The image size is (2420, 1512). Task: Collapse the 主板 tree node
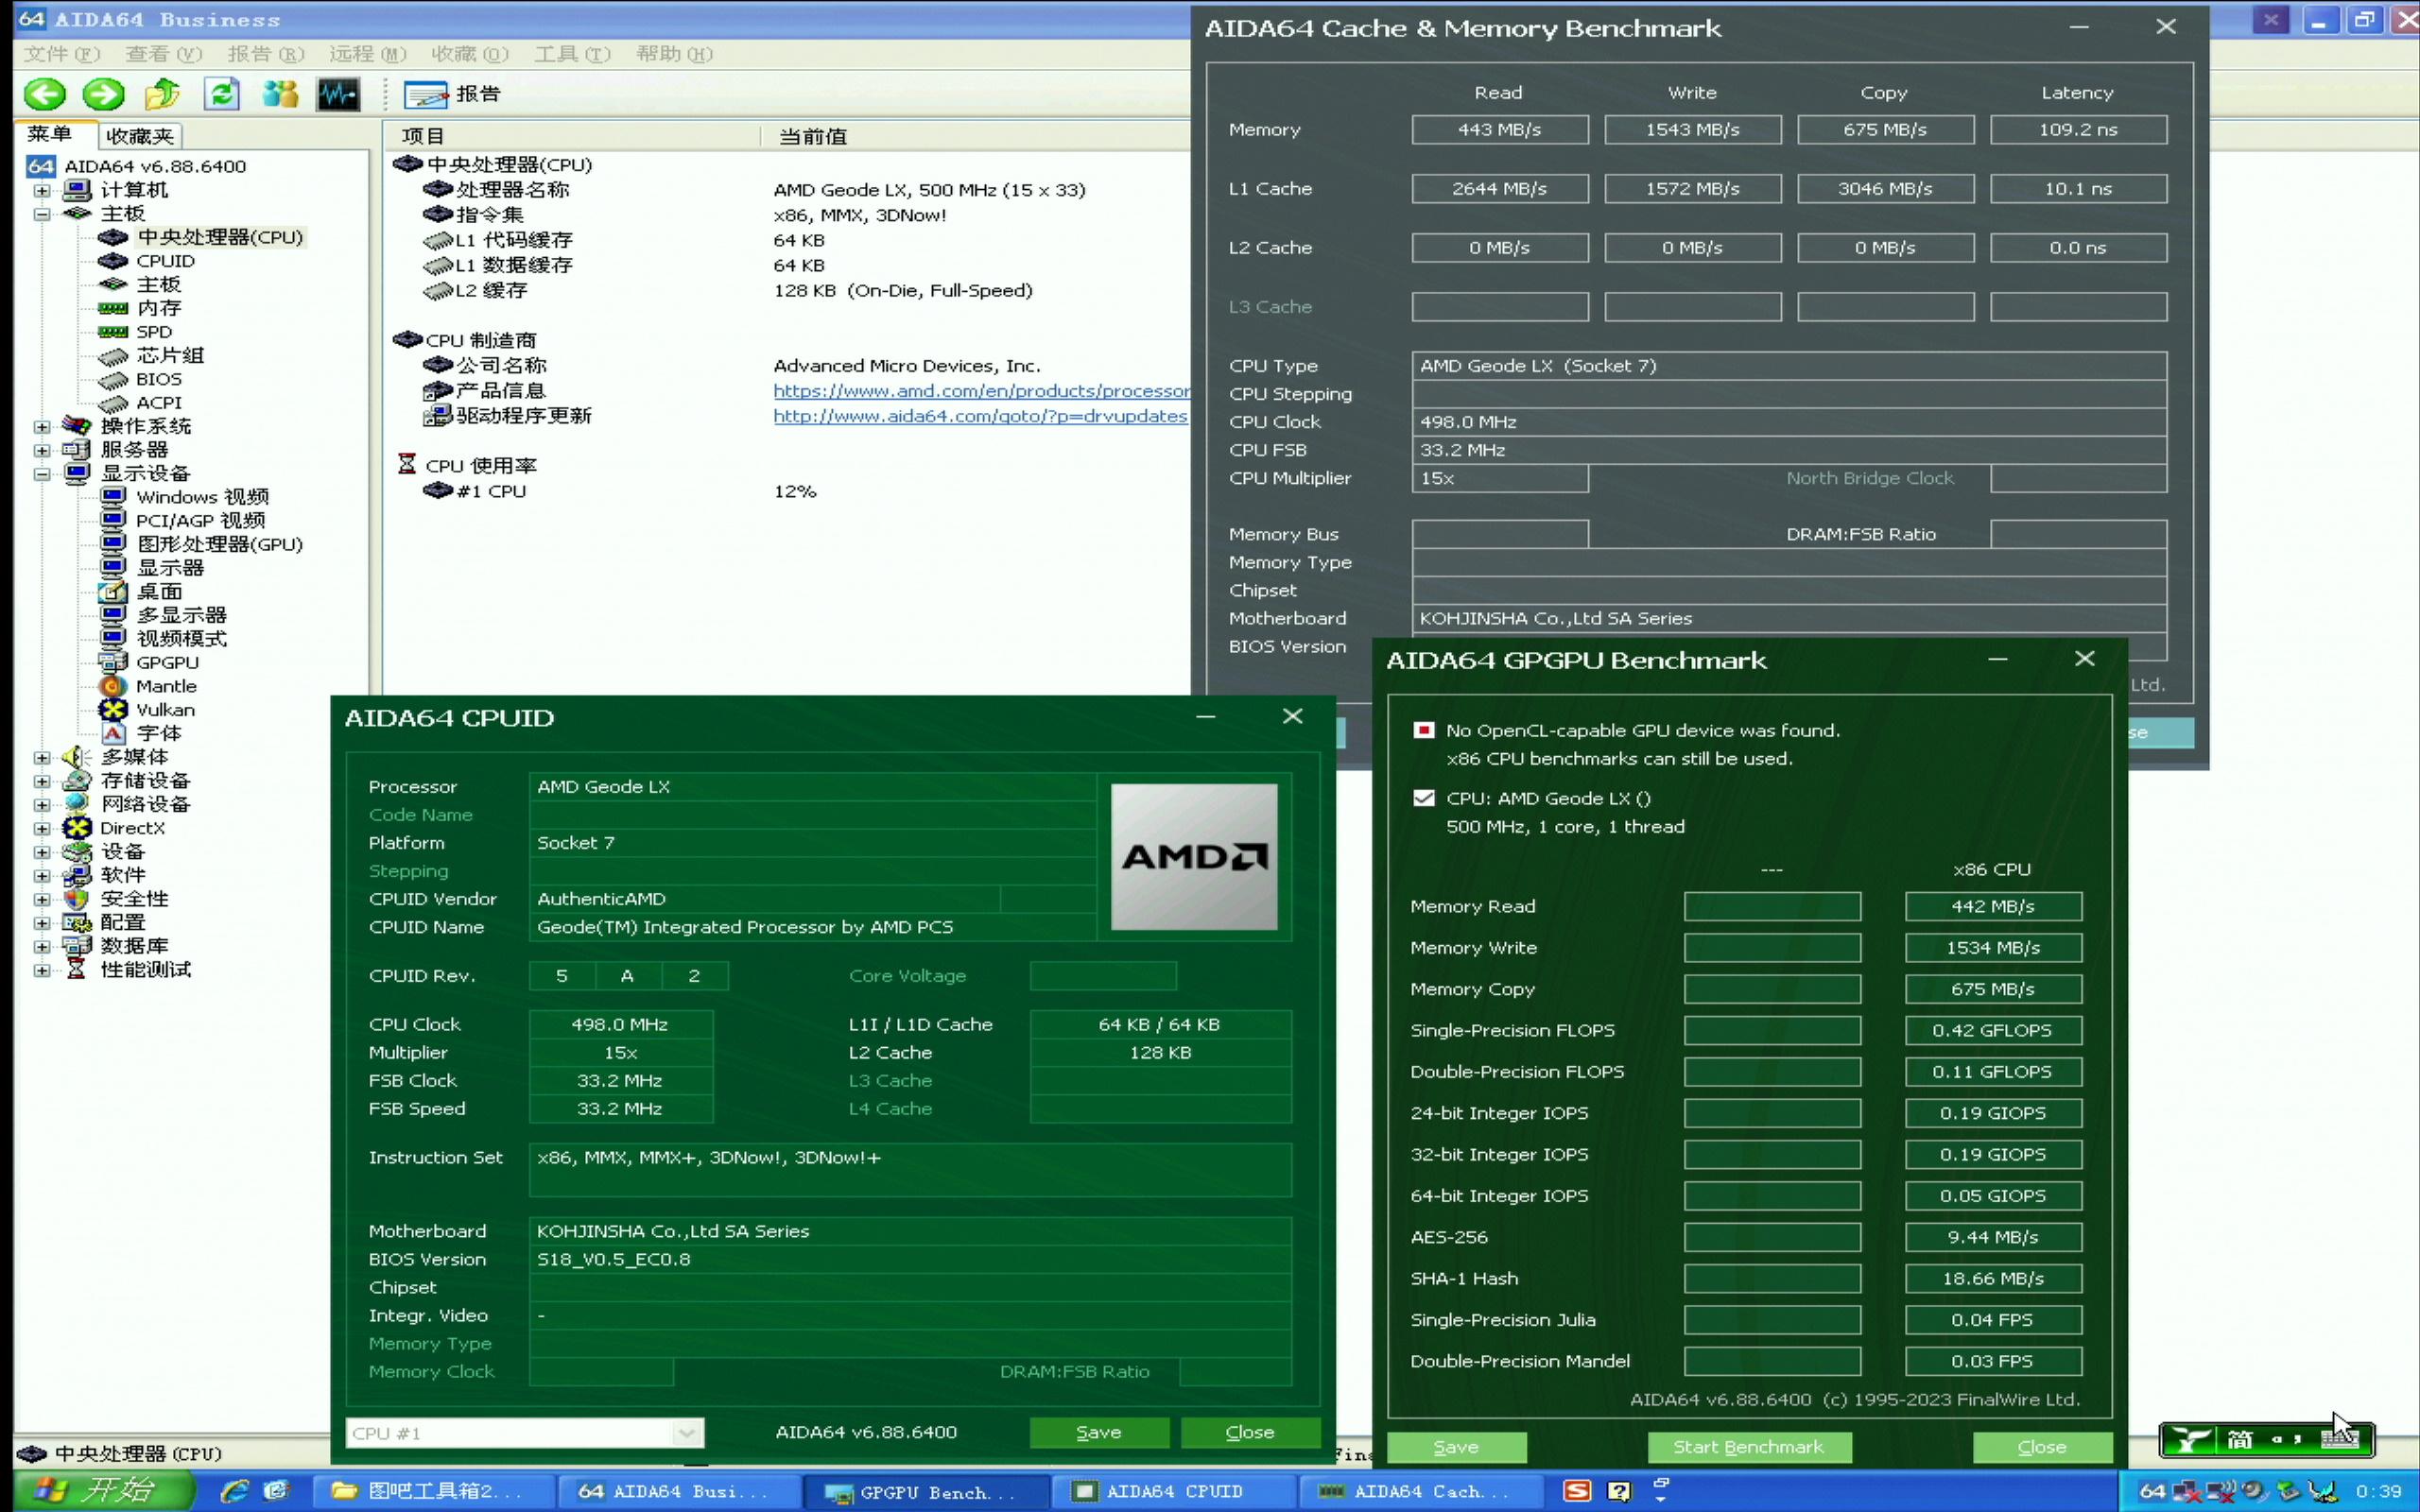[42, 214]
